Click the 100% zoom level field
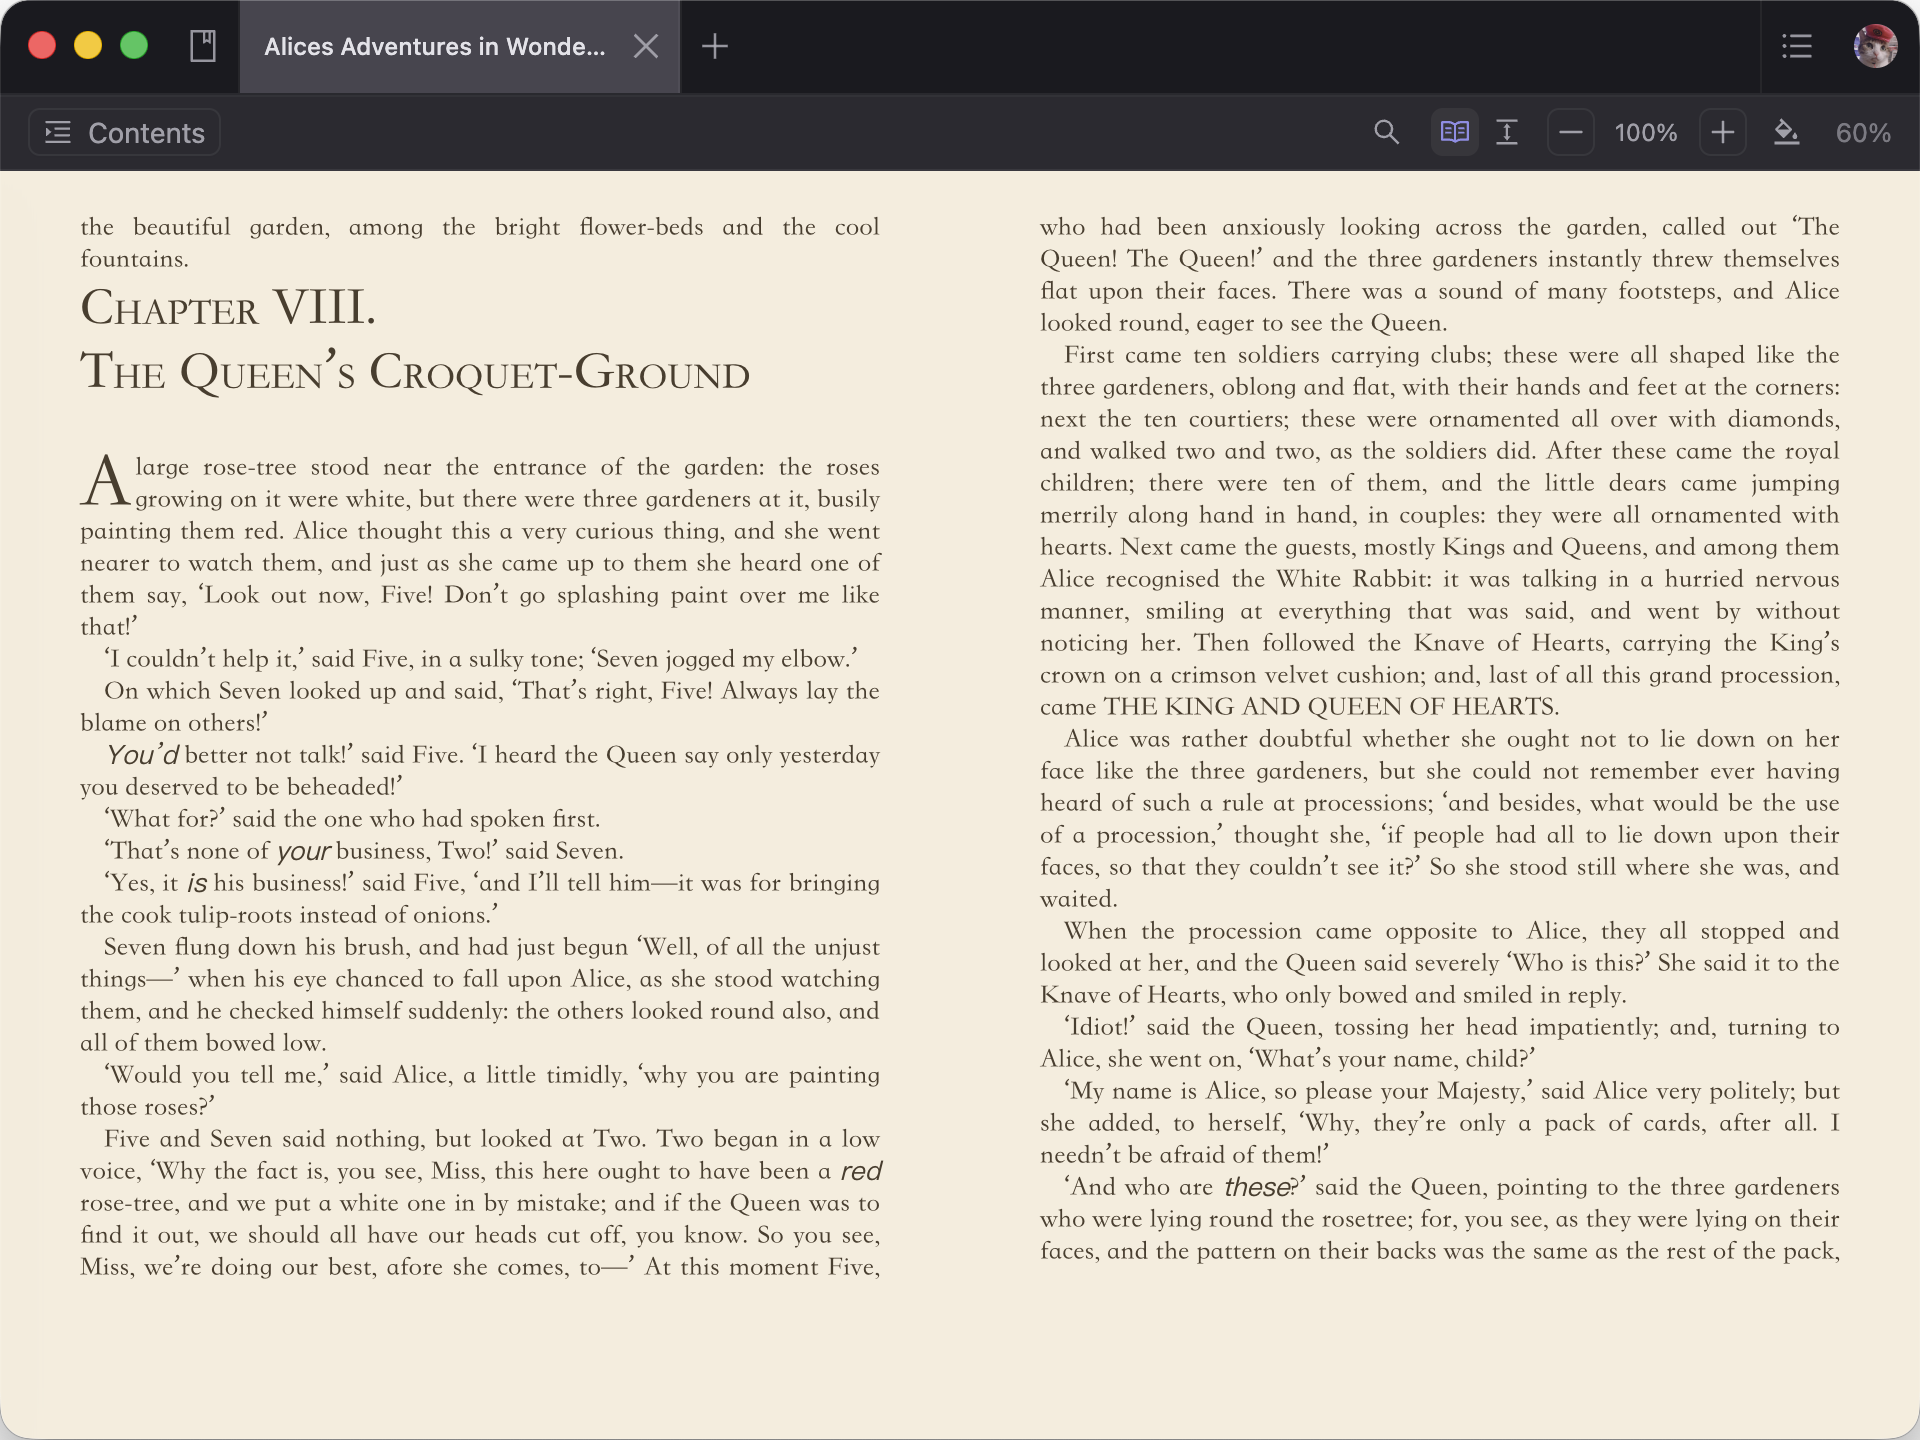This screenshot has height=1440, width=1920. click(1646, 132)
